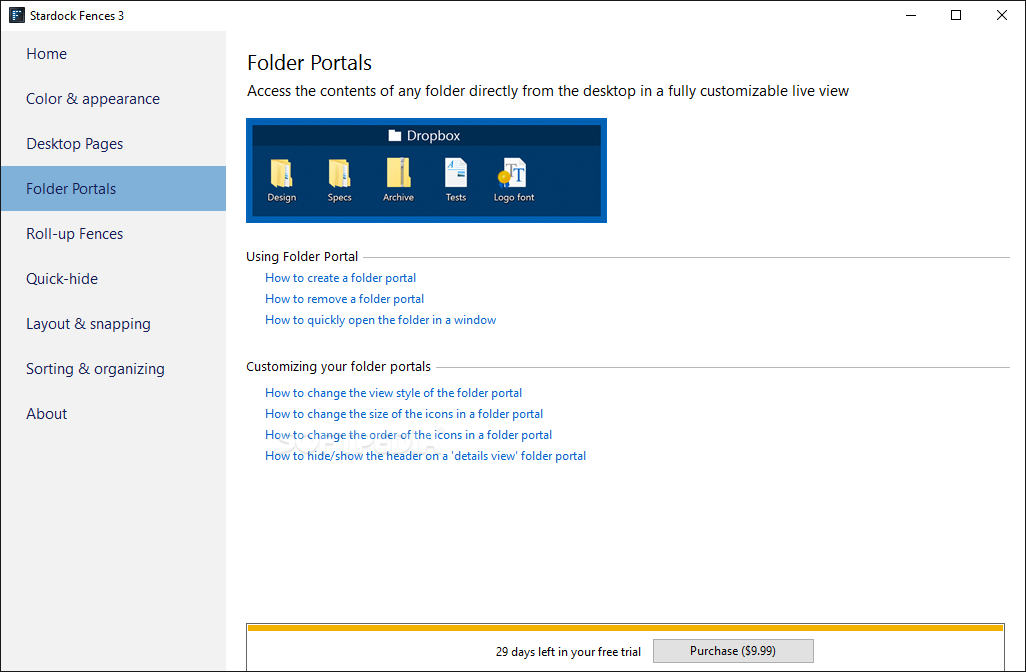Go to Color & appearance settings

[x=114, y=99]
